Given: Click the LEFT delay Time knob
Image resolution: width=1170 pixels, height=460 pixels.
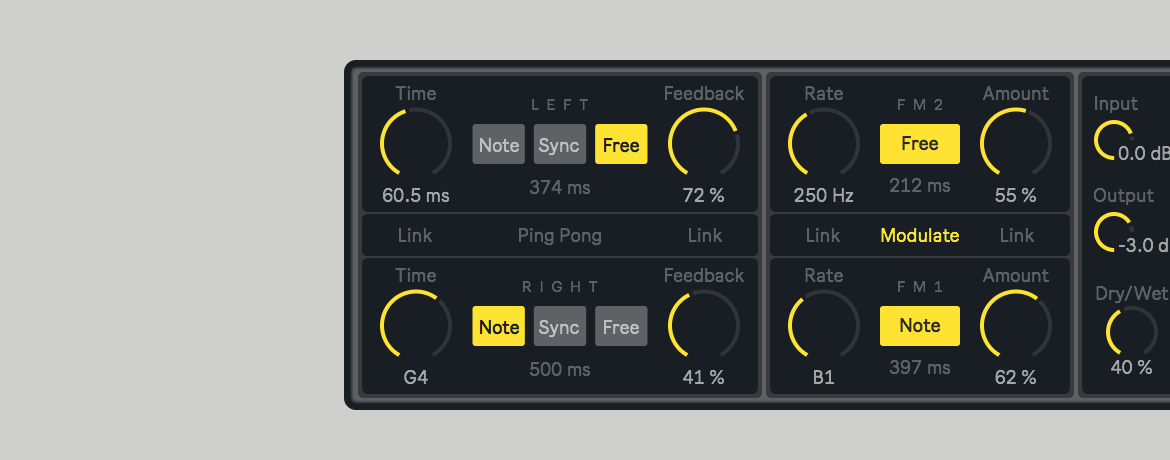Looking at the screenshot, I should pos(416,144).
